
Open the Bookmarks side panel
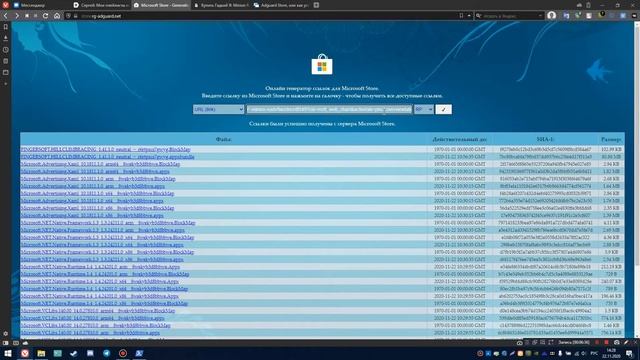click(x=6, y=27)
